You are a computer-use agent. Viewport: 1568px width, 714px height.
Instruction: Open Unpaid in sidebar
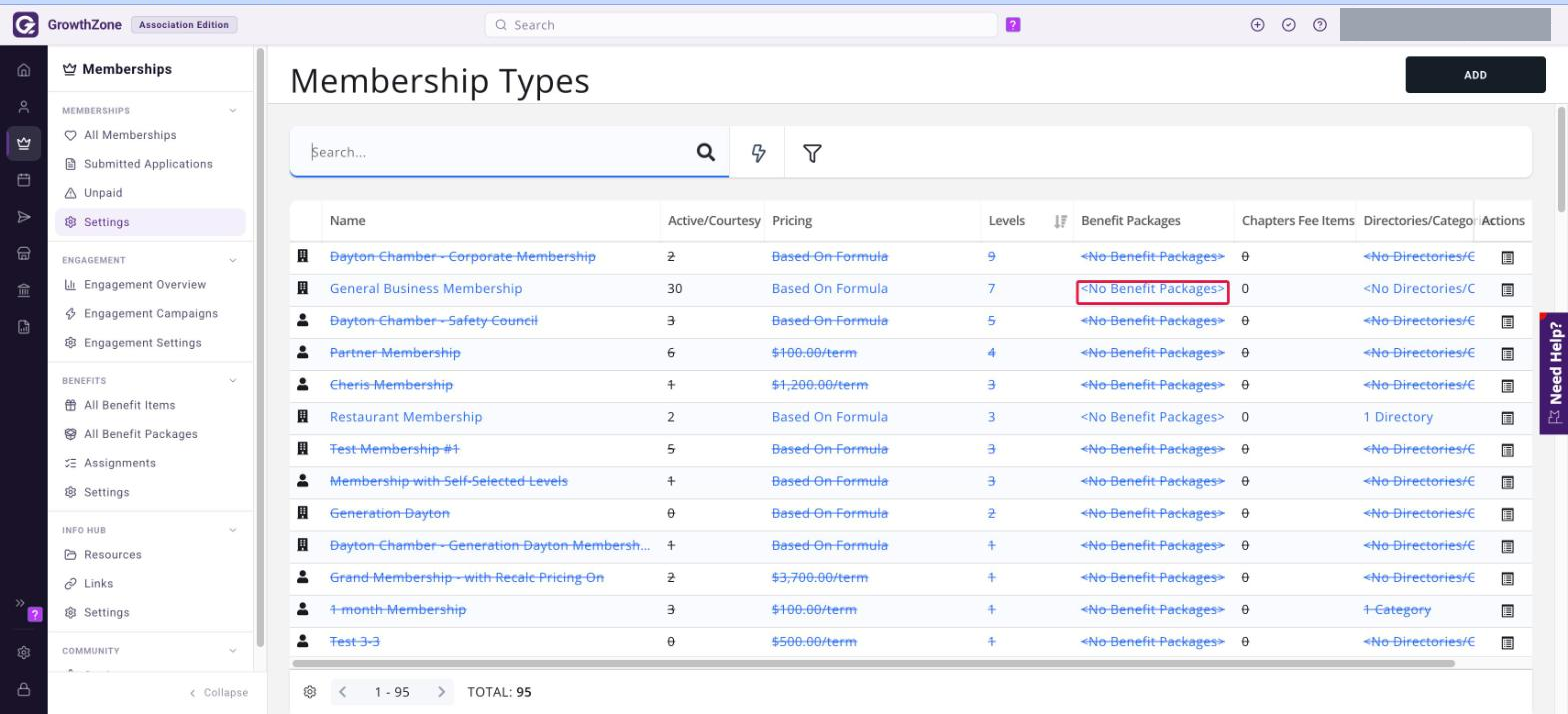tap(103, 193)
